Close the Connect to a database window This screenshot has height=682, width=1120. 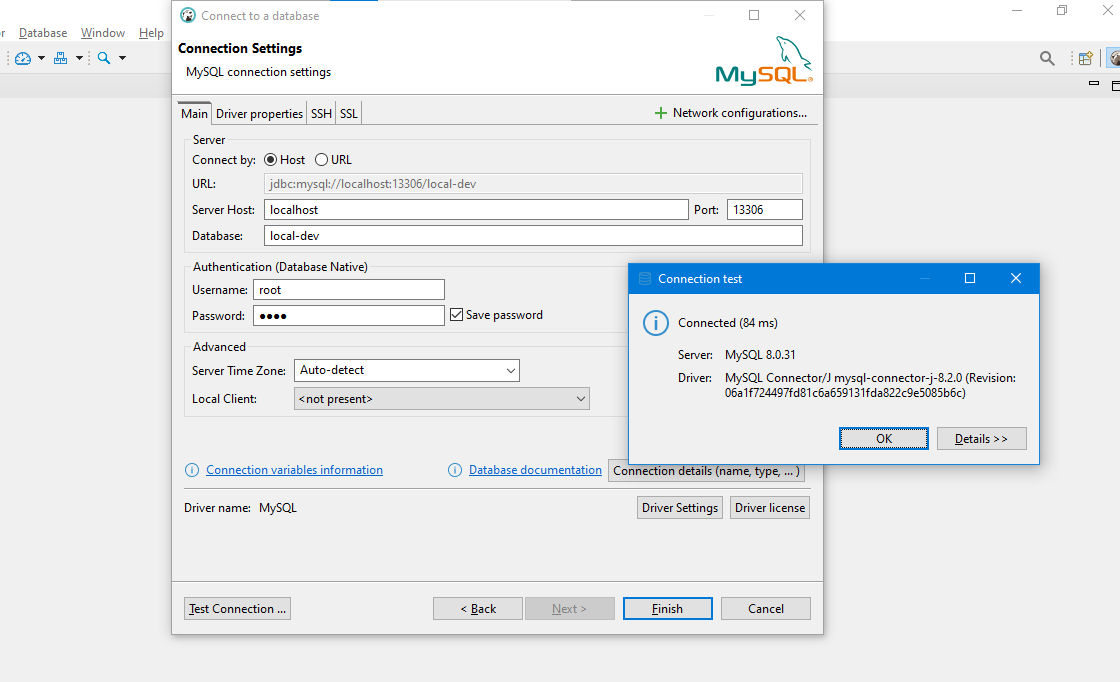(800, 15)
